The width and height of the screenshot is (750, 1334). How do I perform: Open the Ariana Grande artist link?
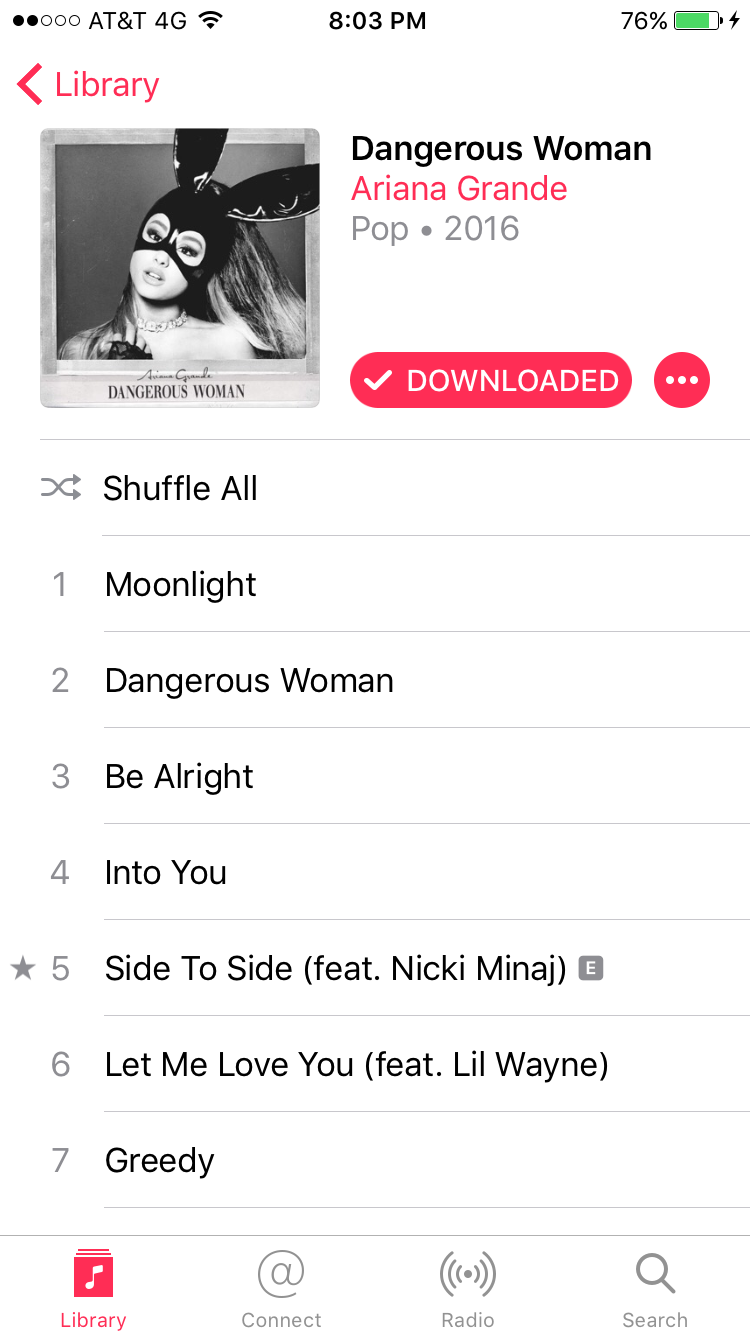[x=459, y=188]
